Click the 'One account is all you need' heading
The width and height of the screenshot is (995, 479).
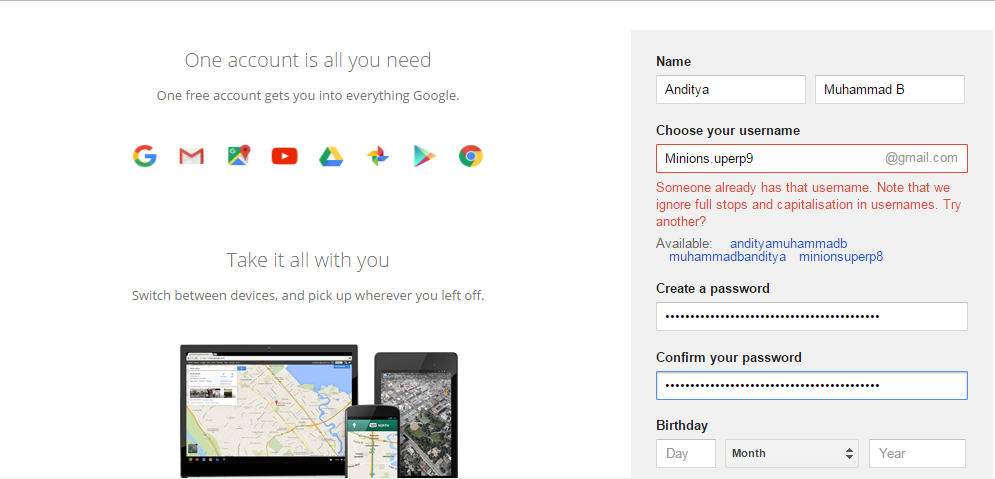(x=308, y=60)
